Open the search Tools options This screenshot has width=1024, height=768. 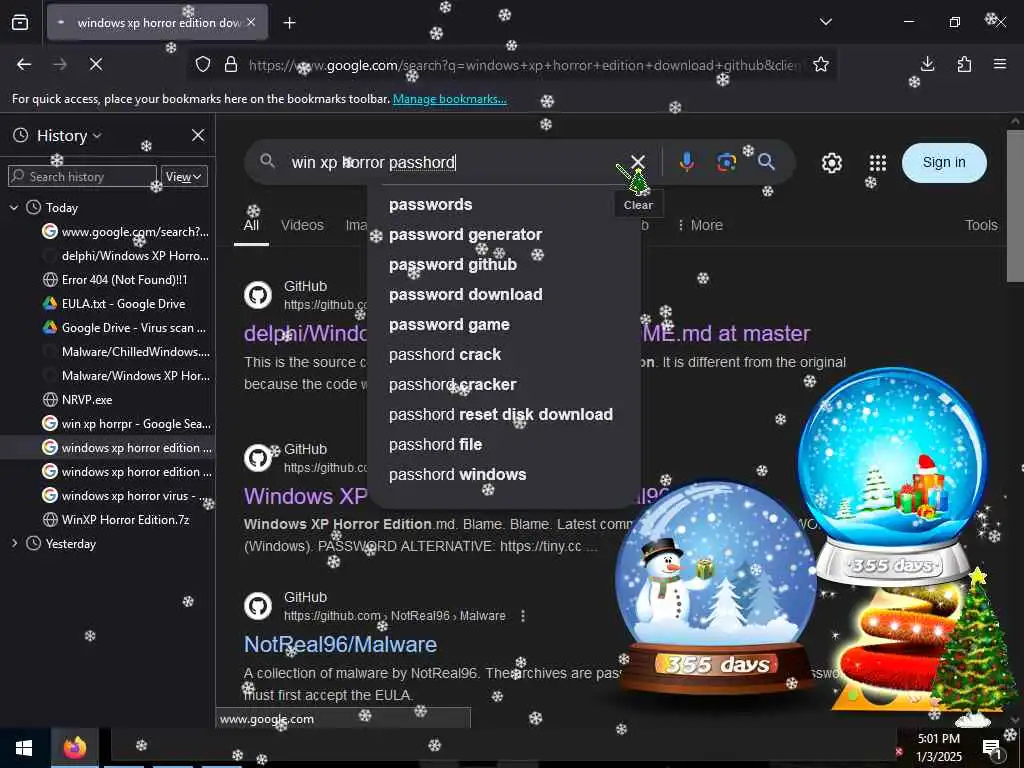tap(981, 225)
